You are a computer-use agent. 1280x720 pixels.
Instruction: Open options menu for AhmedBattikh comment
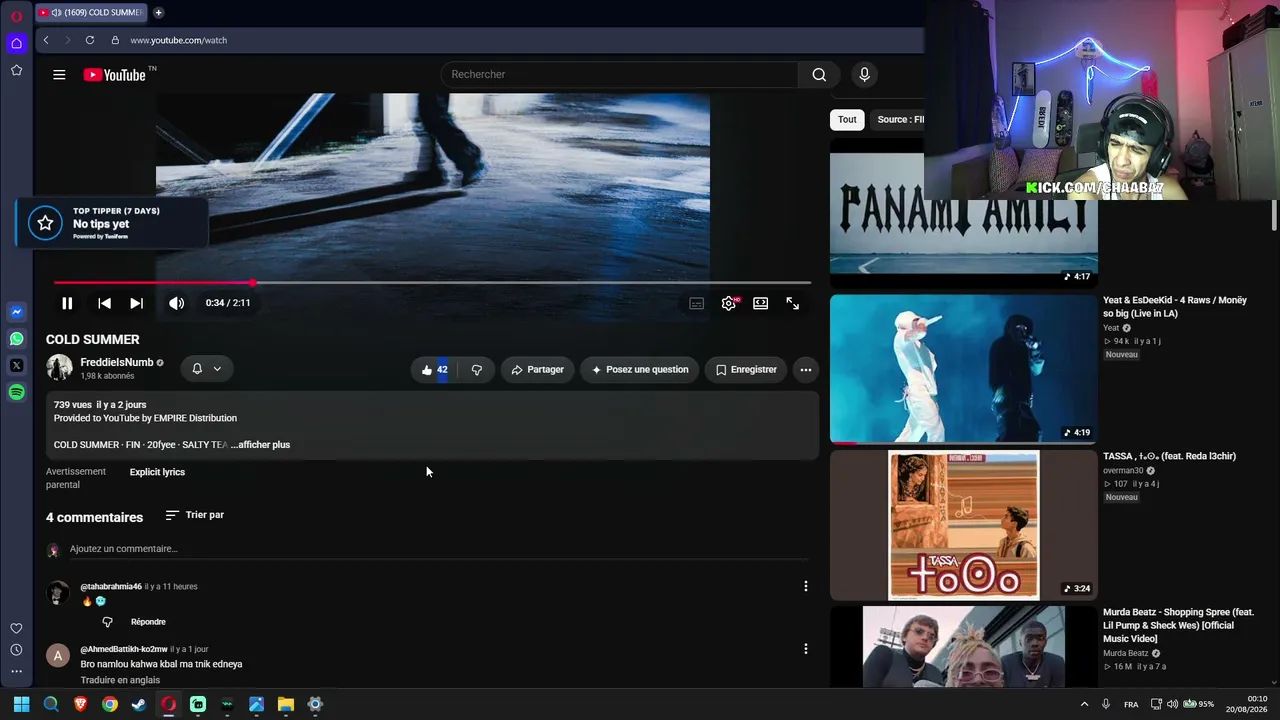pos(806,649)
